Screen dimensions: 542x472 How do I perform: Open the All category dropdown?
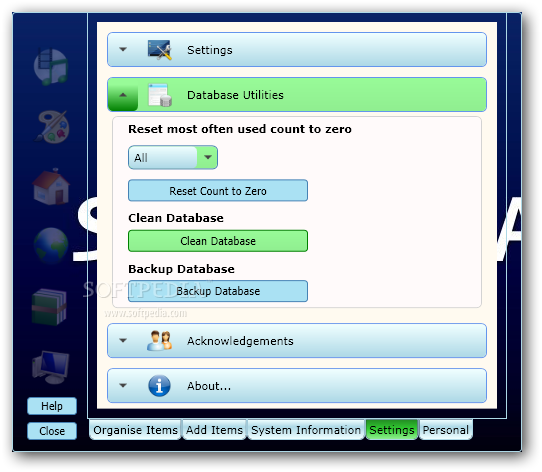(x=173, y=158)
